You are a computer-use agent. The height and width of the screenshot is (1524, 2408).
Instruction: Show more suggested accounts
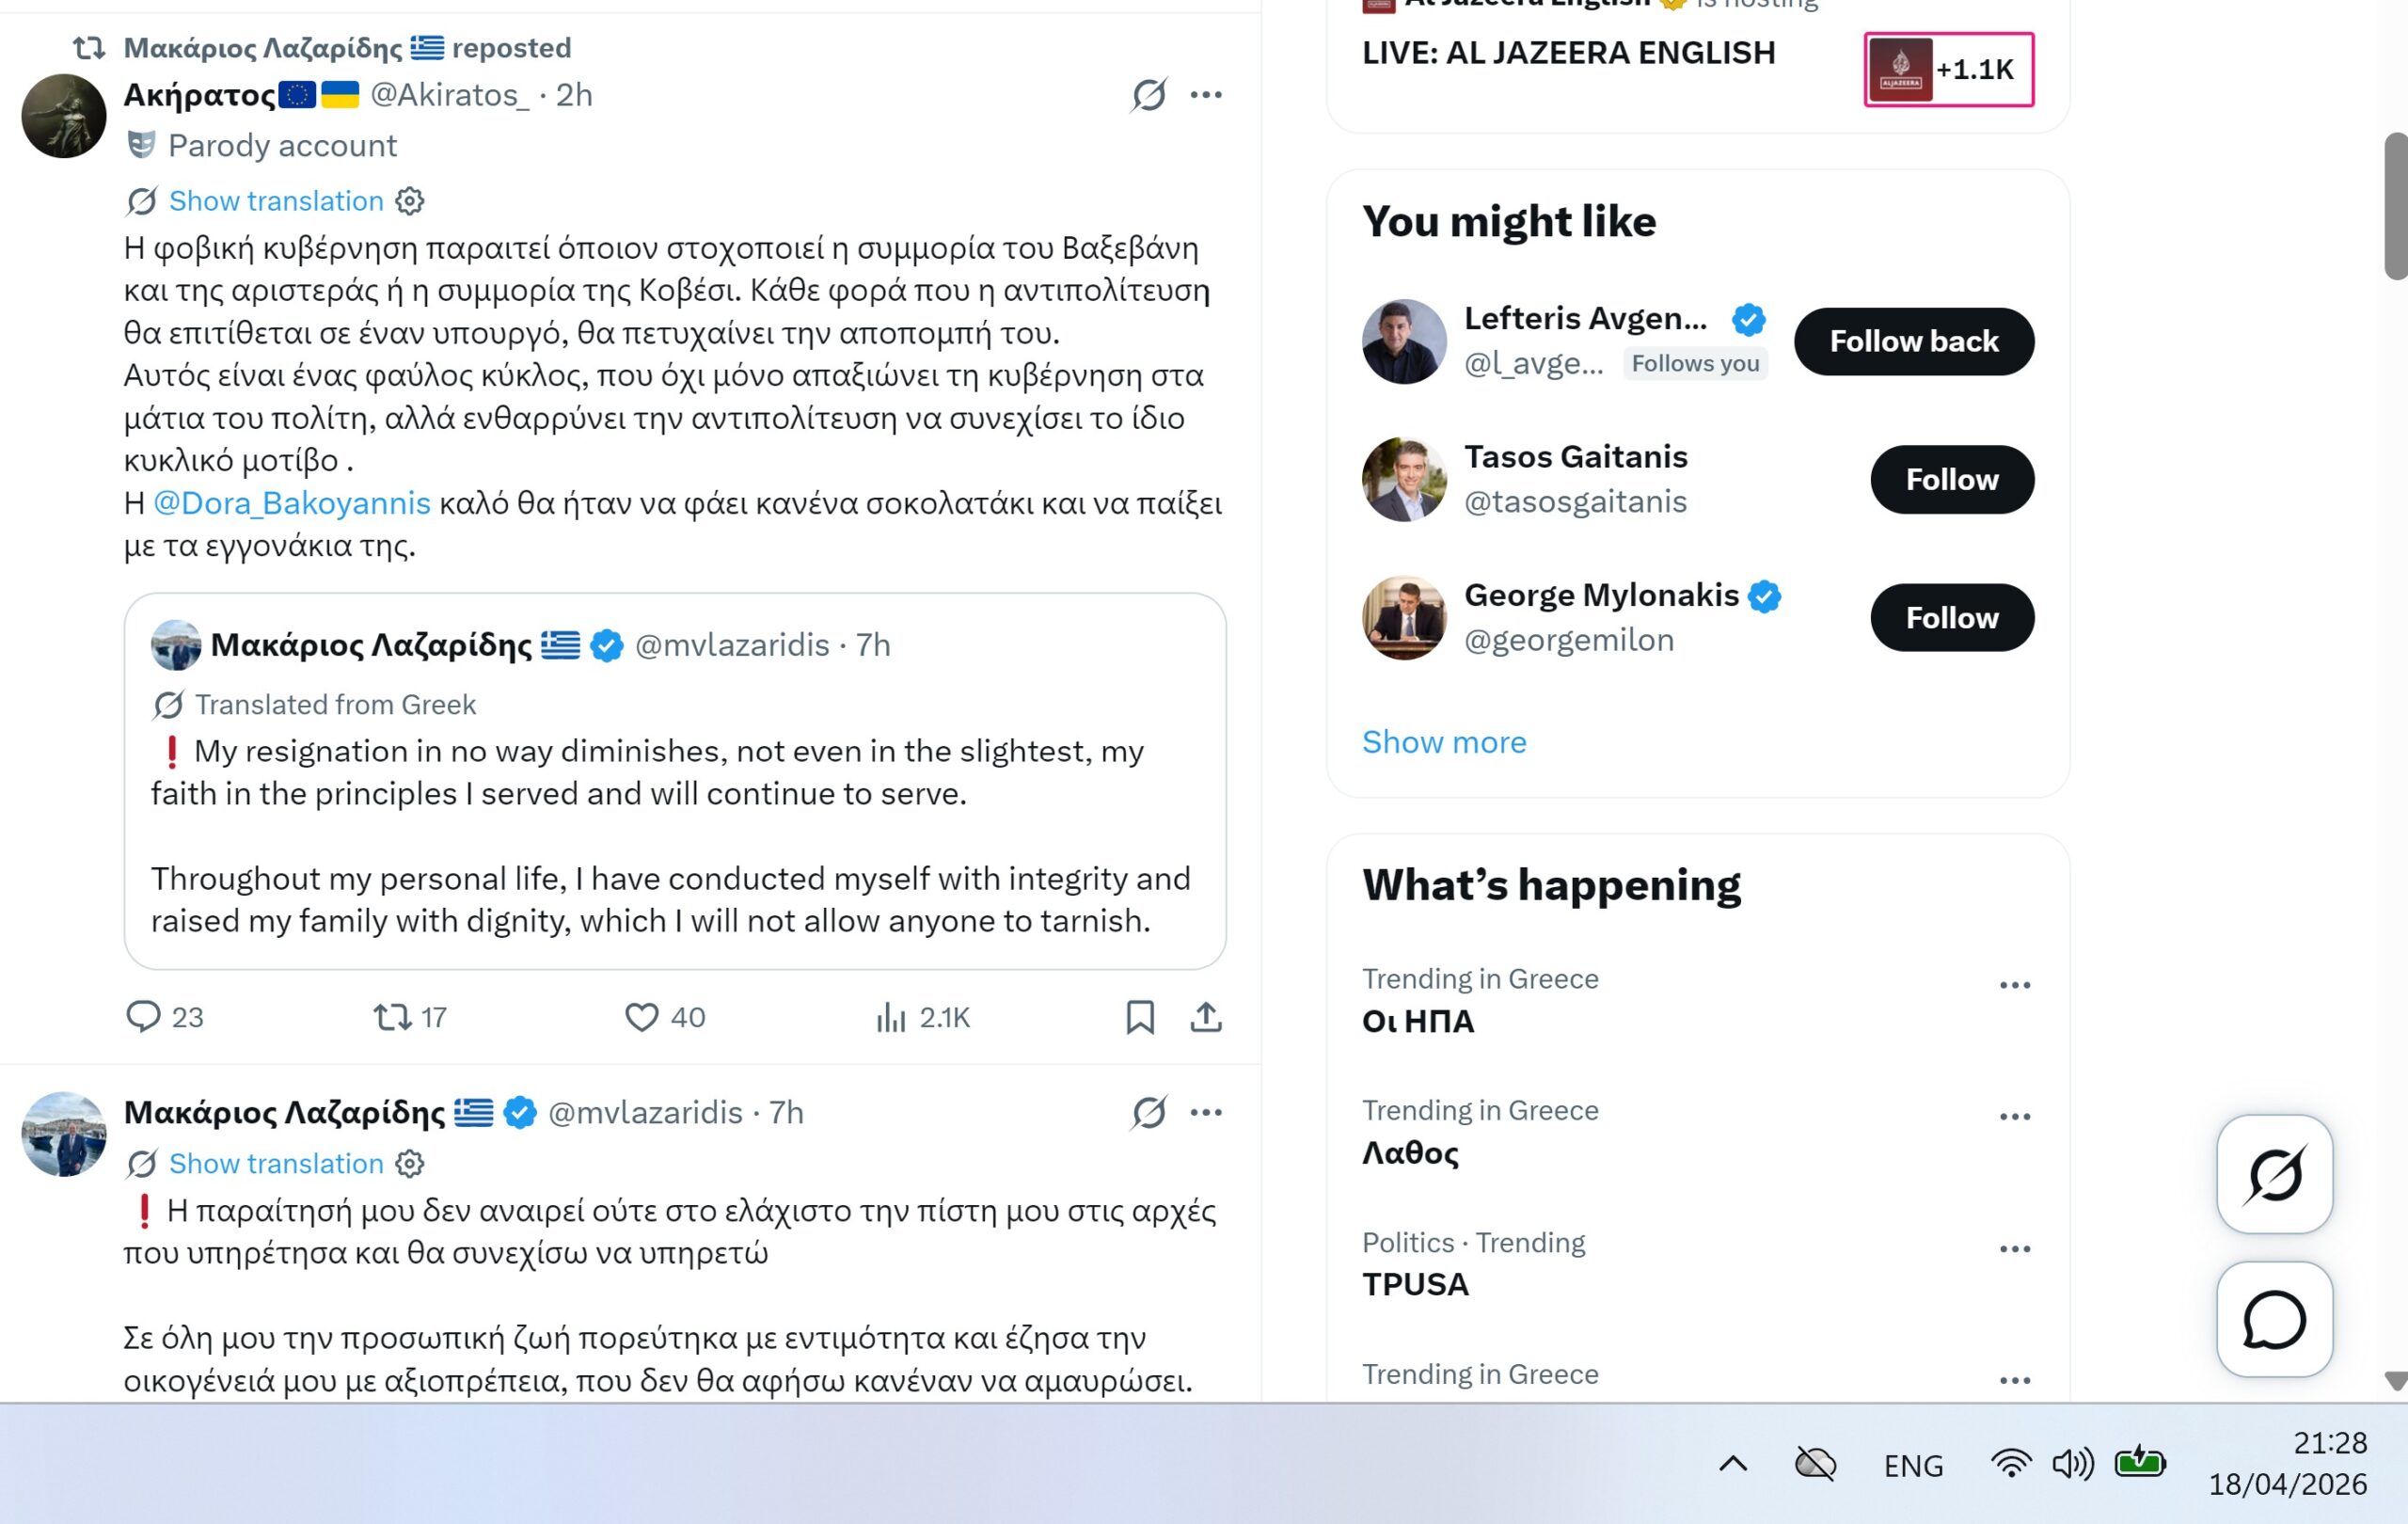[x=1444, y=742]
